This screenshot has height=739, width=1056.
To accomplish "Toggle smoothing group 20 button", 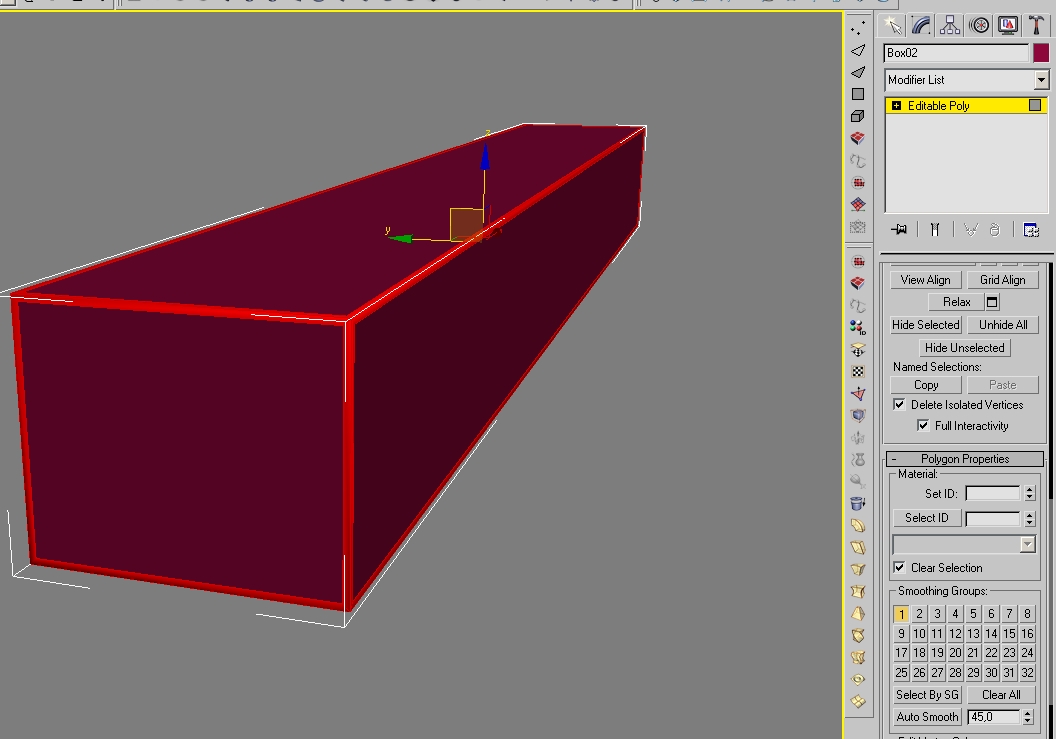I will [x=955, y=653].
